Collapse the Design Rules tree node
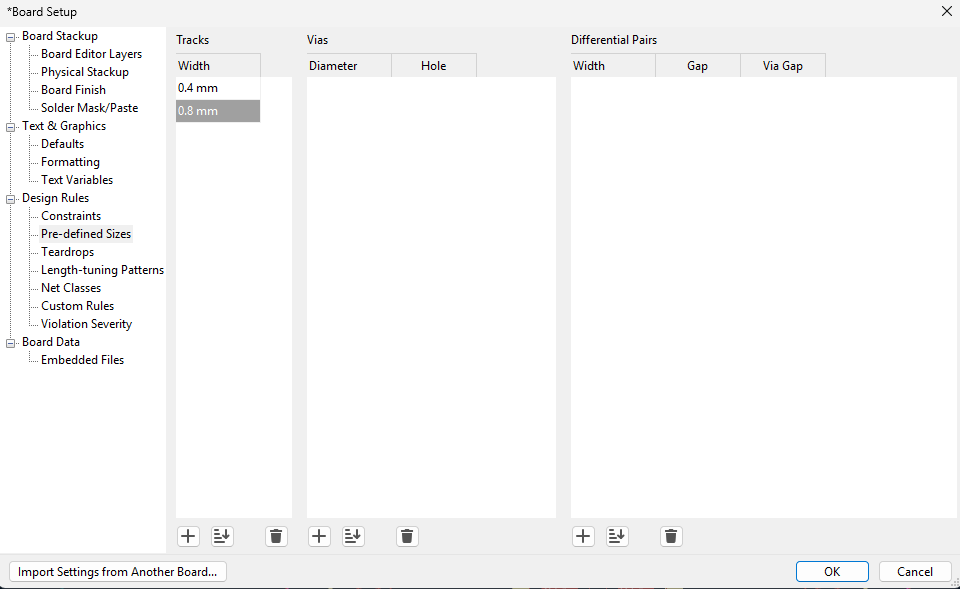This screenshot has width=960, height=589. [x=12, y=199]
